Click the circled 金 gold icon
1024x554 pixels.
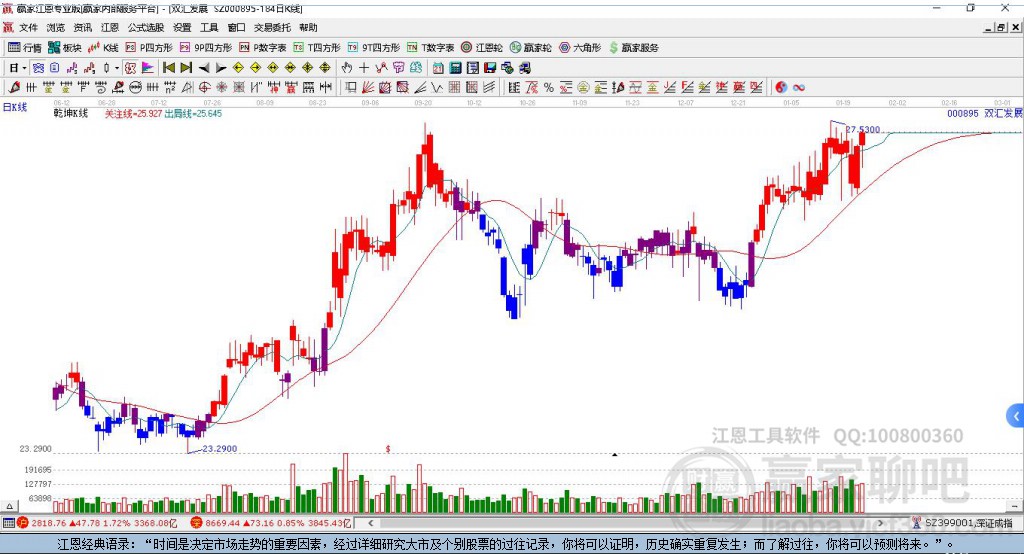pyautogui.click(x=583, y=88)
